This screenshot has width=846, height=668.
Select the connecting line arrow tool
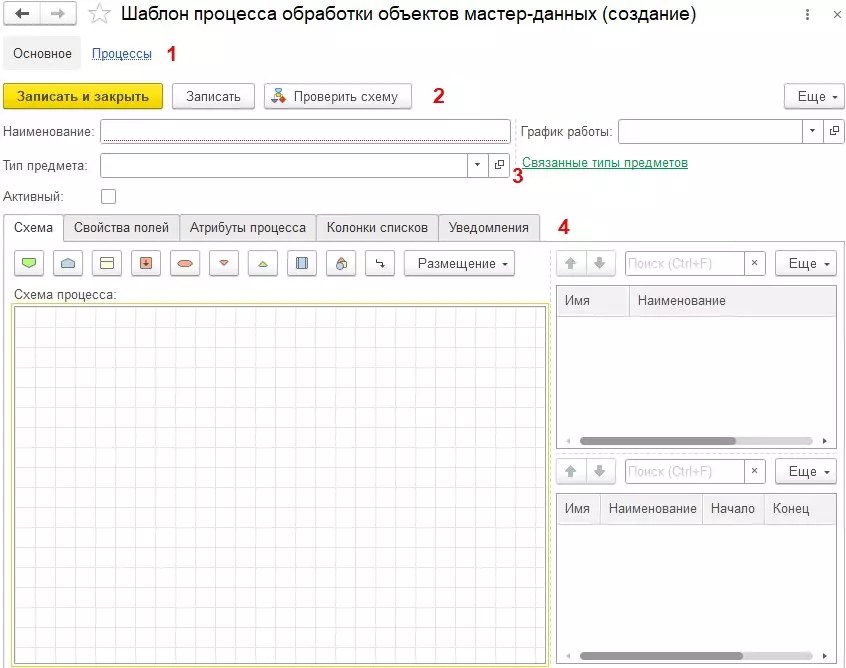point(380,263)
